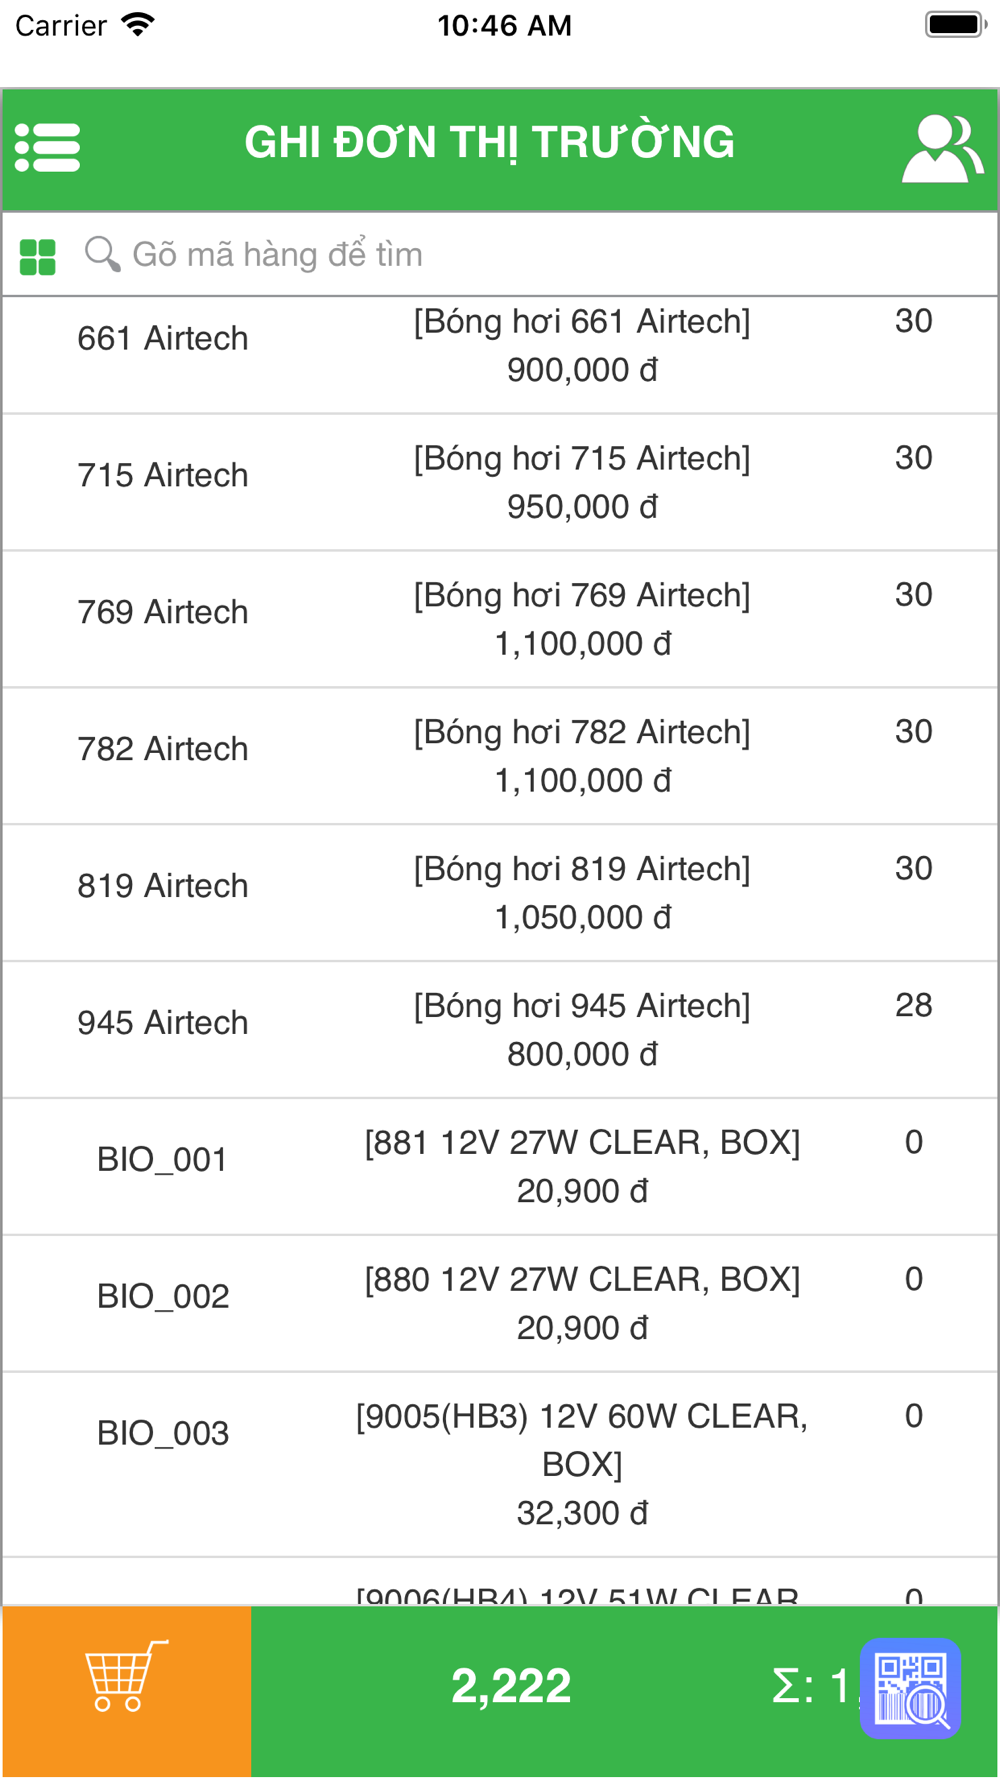Image resolution: width=1000 pixels, height=1778 pixels.
Task: Tap the Σ quantity summary label
Action: coord(808,1686)
